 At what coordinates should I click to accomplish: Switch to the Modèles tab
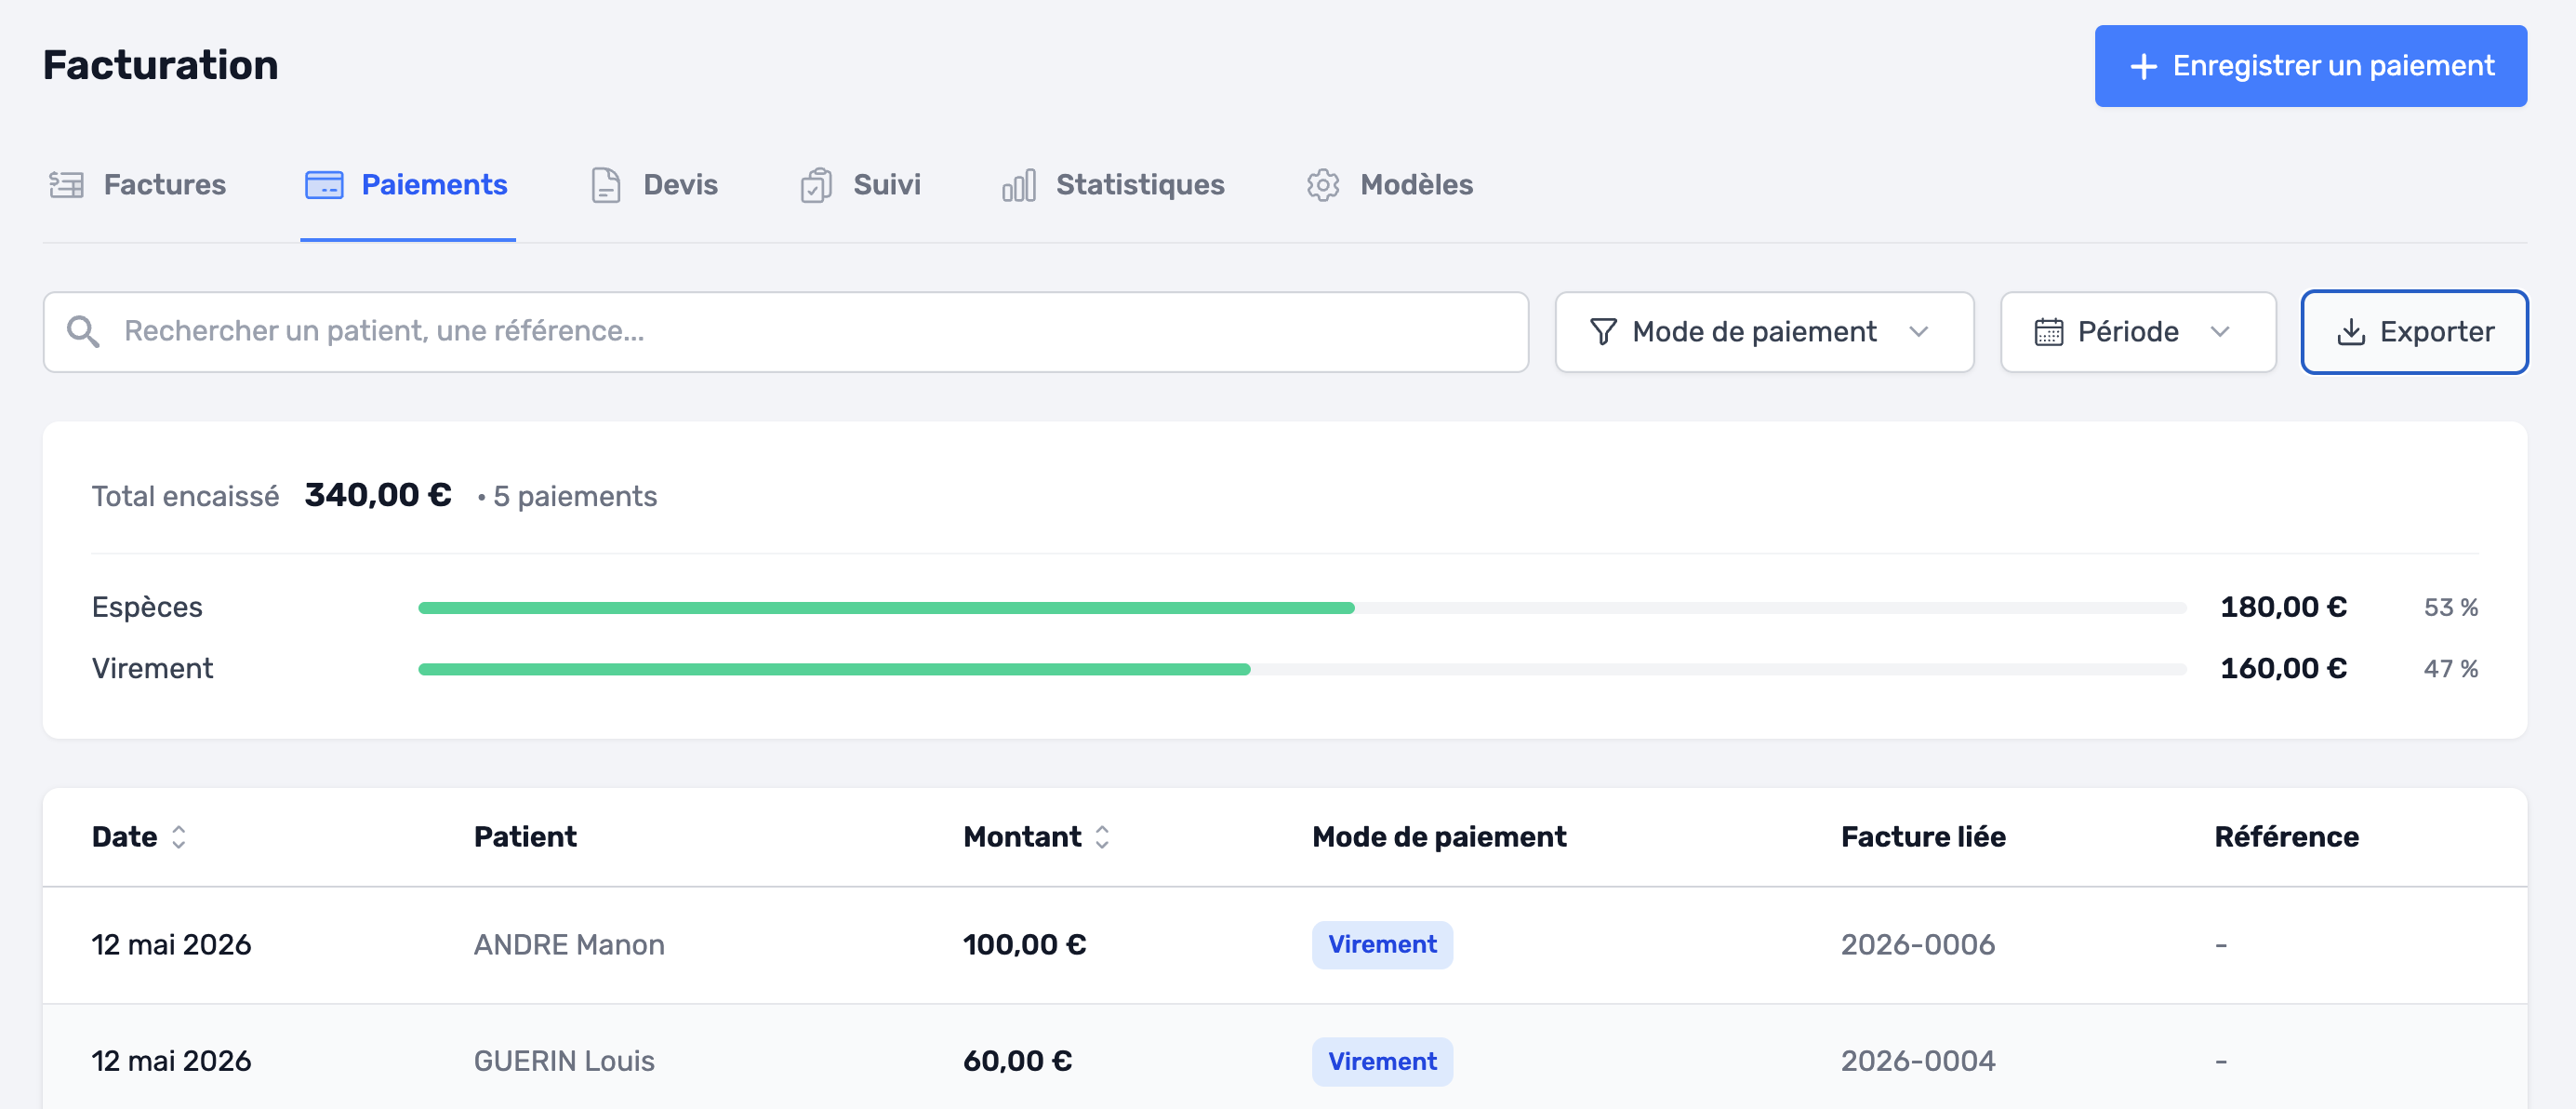coord(1390,185)
